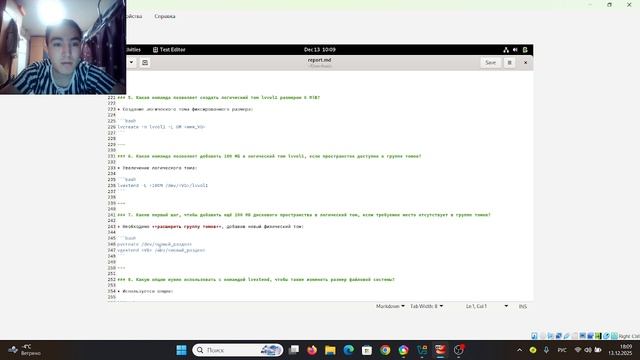This screenshot has height=360, width=640.
Task: Launch Microsoft Edge from the taskbar
Action: (x=349, y=350)
